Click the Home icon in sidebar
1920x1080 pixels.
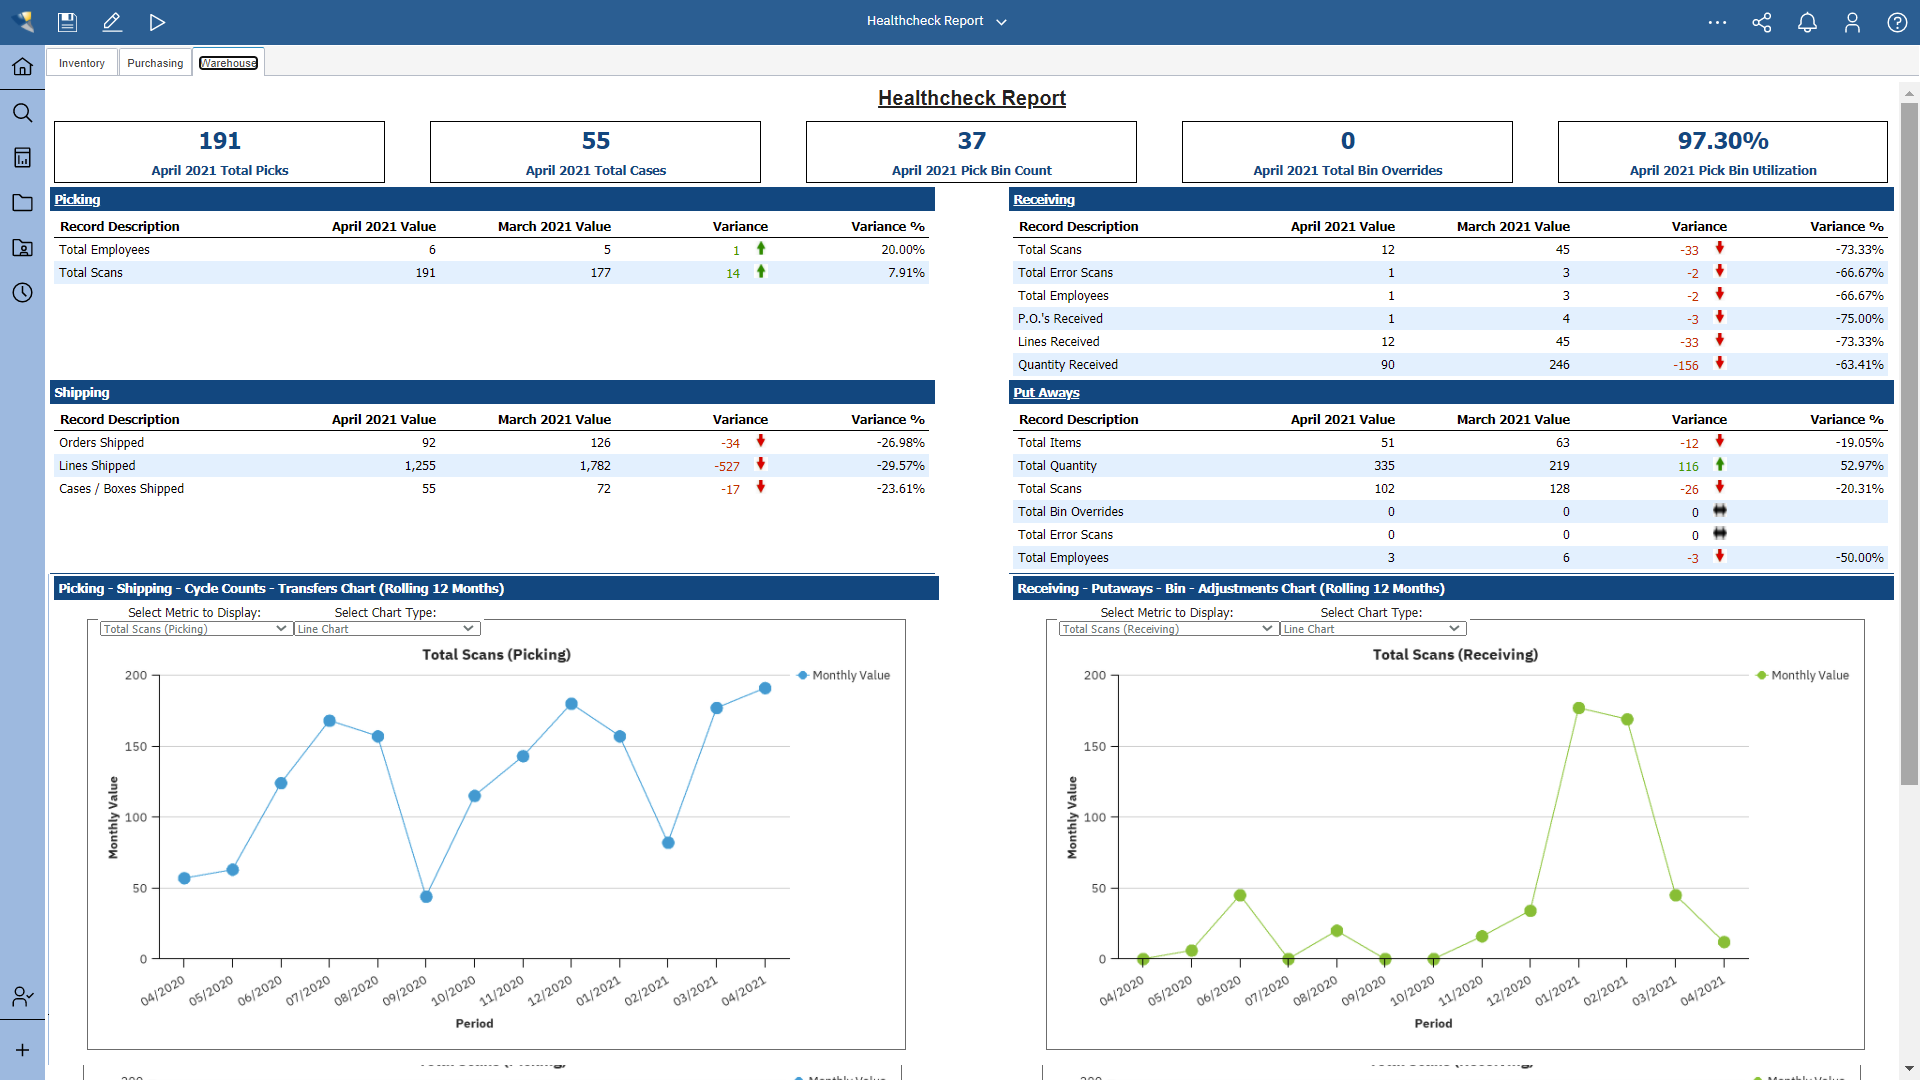tap(22, 67)
